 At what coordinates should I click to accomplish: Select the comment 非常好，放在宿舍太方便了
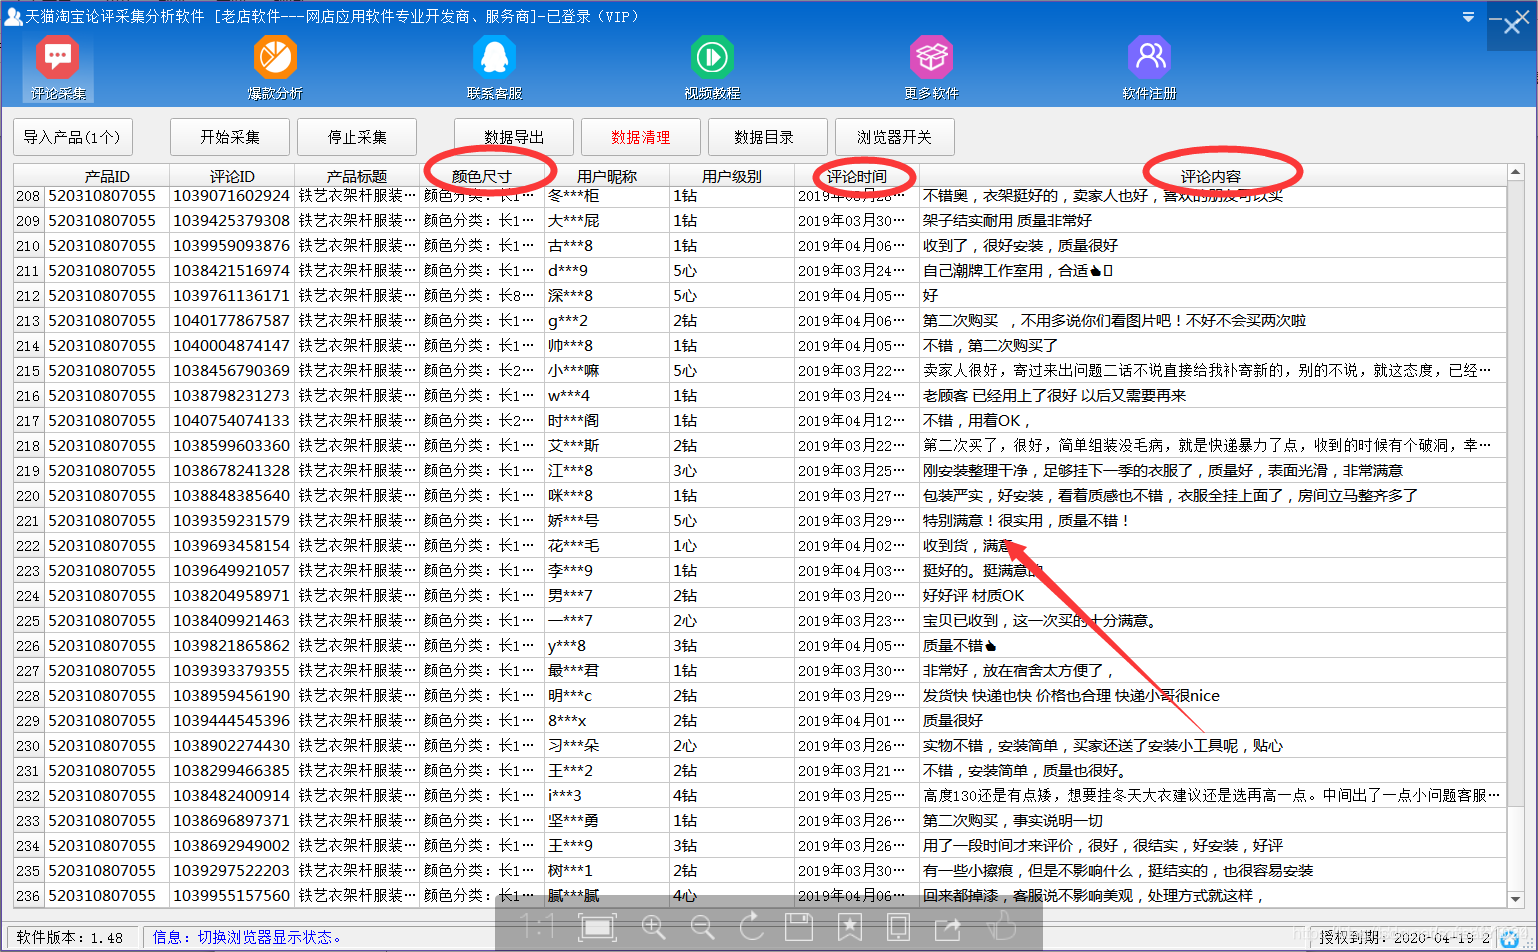coord(1213,671)
